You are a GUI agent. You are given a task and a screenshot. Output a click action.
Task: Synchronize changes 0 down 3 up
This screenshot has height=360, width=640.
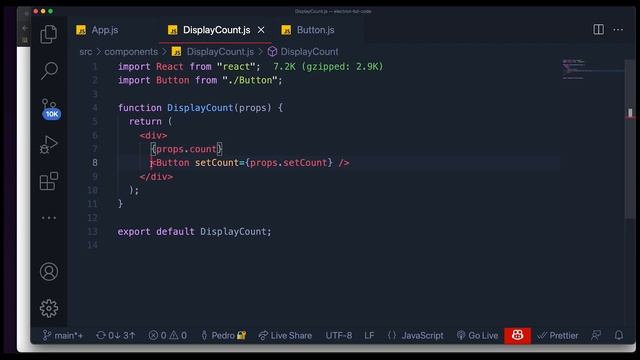click(116, 336)
